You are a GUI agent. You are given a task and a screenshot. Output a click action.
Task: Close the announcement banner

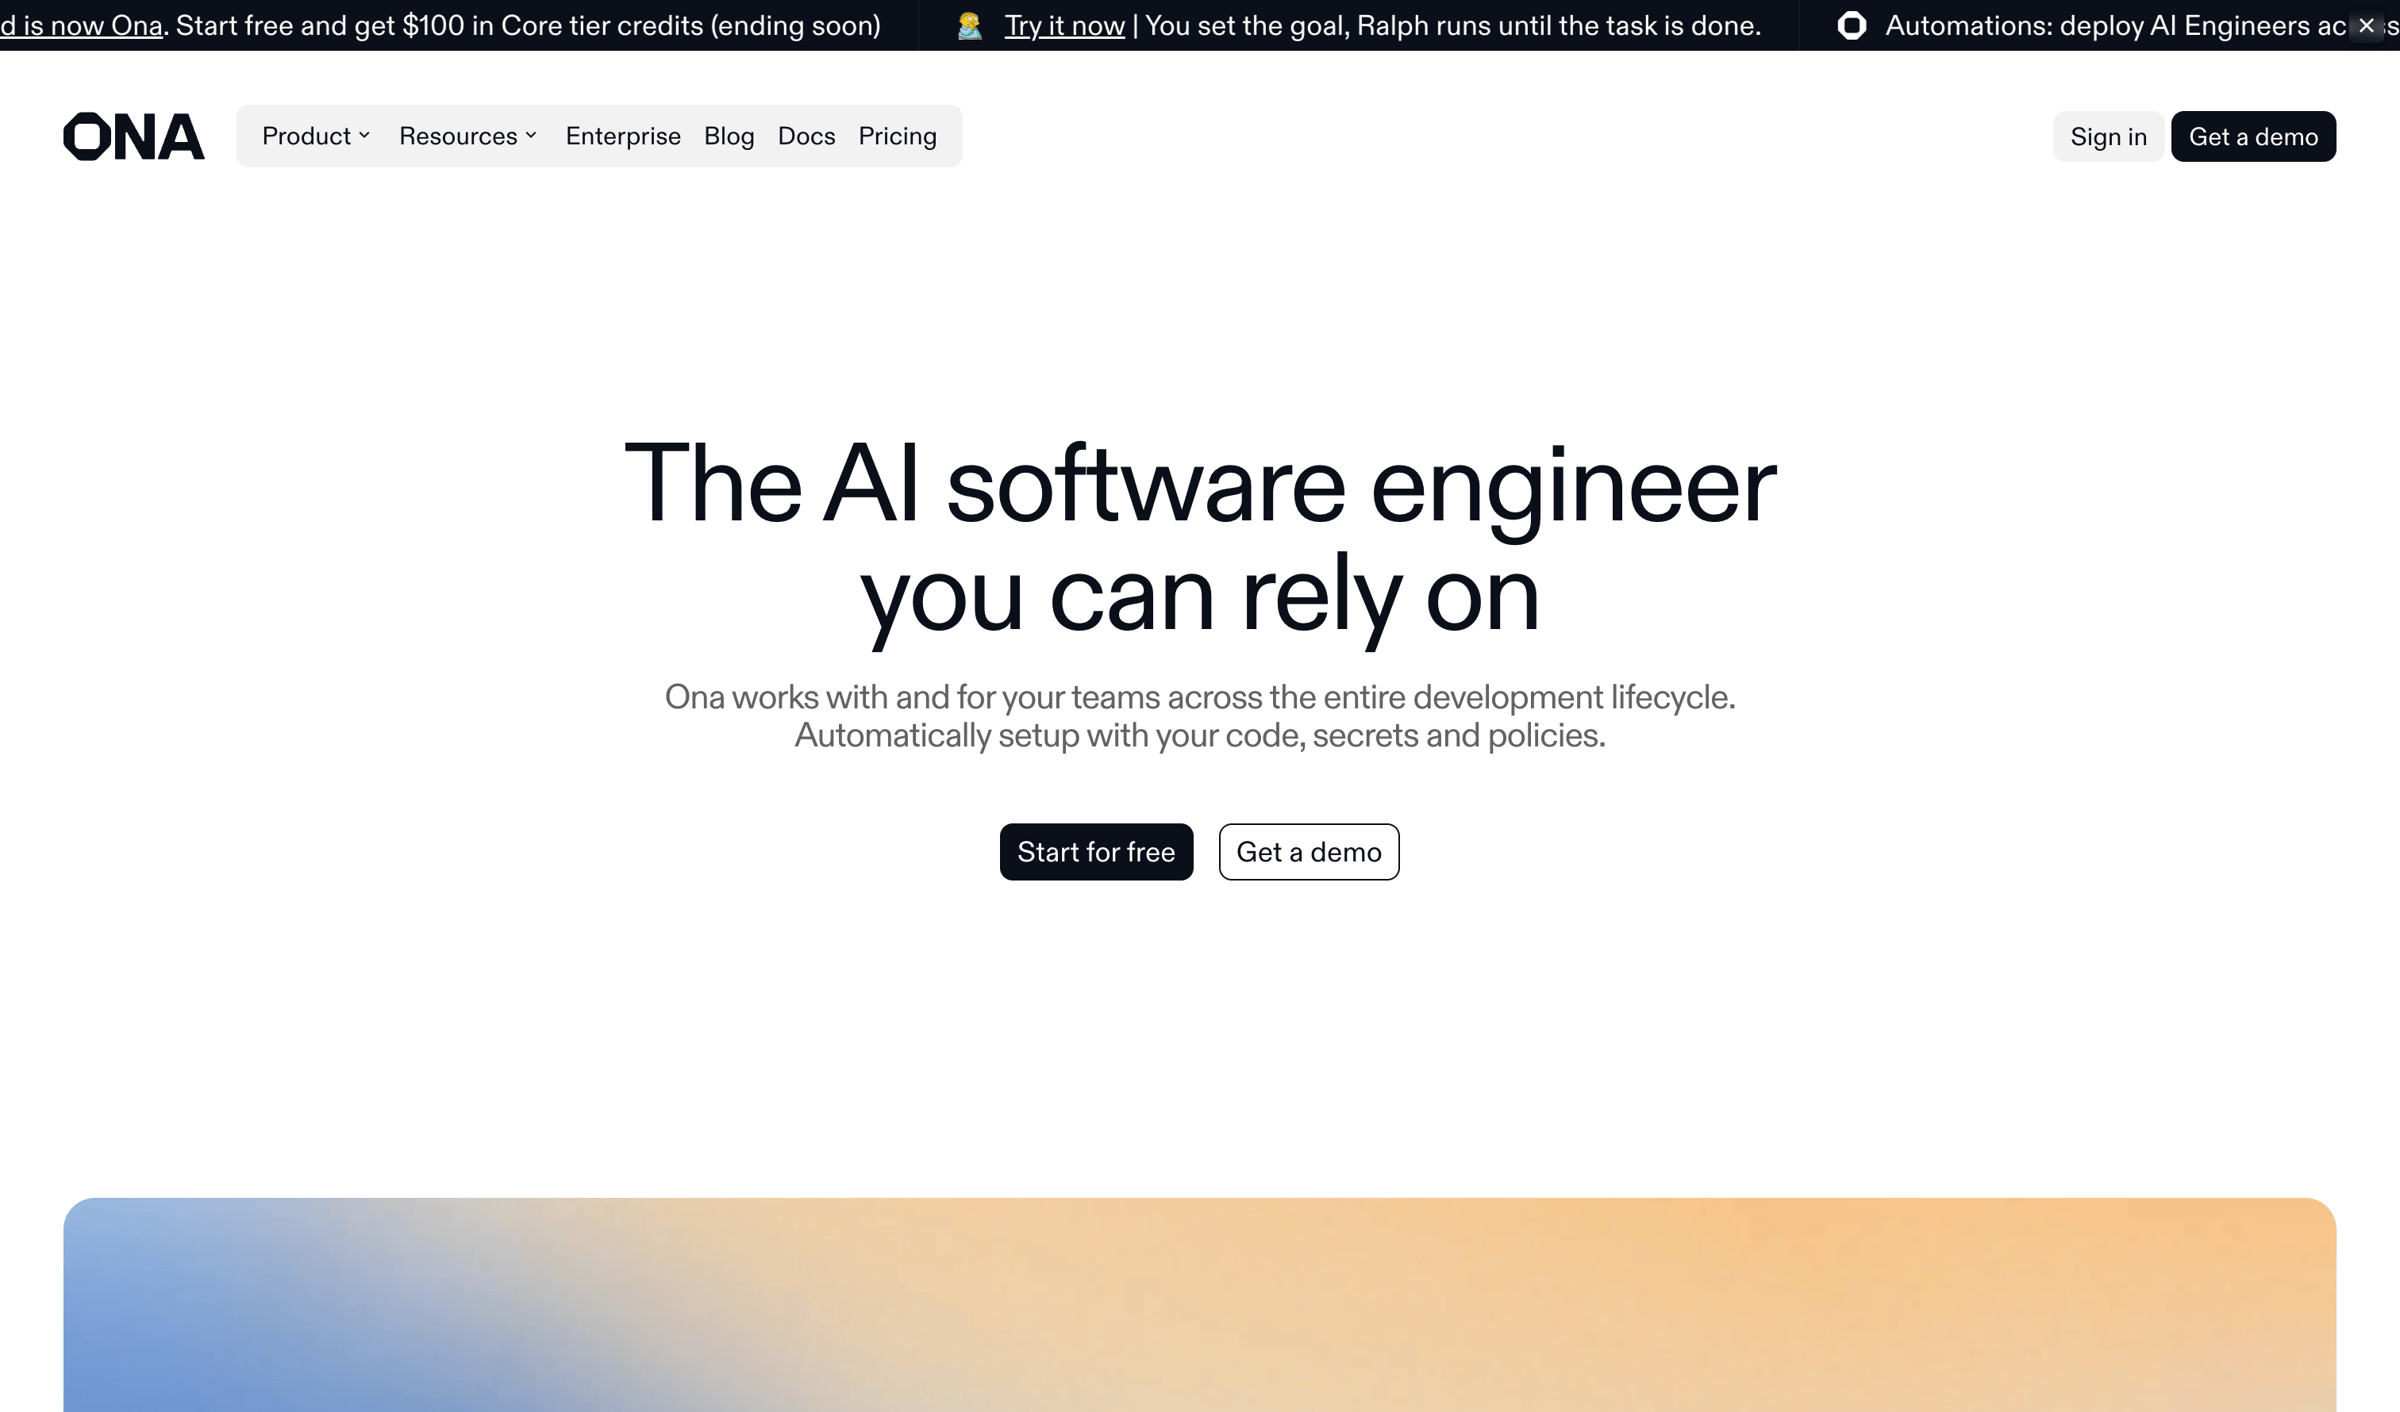pyautogui.click(x=2366, y=26)
